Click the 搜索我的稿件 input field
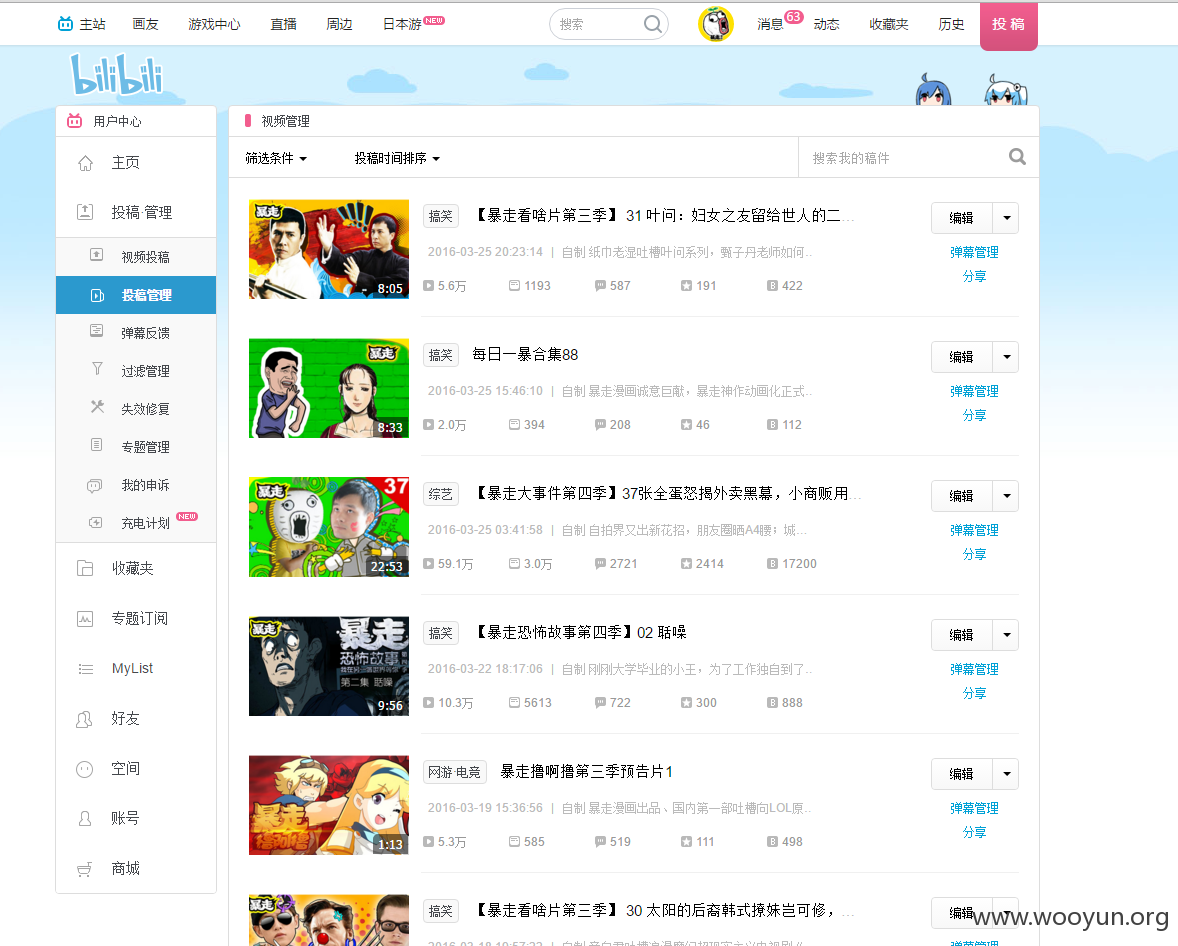1178x946 pixels. click(902, 158)
